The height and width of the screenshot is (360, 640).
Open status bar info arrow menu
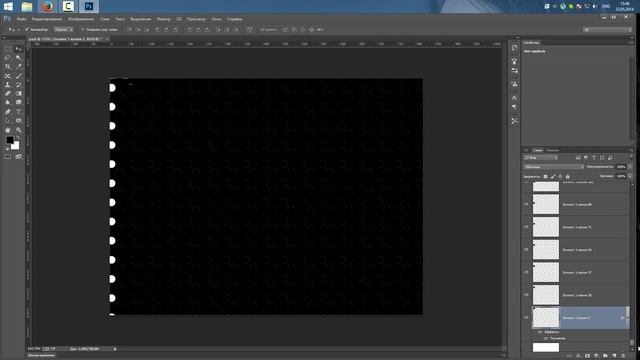pyautogui.click(x=115, y=349)
